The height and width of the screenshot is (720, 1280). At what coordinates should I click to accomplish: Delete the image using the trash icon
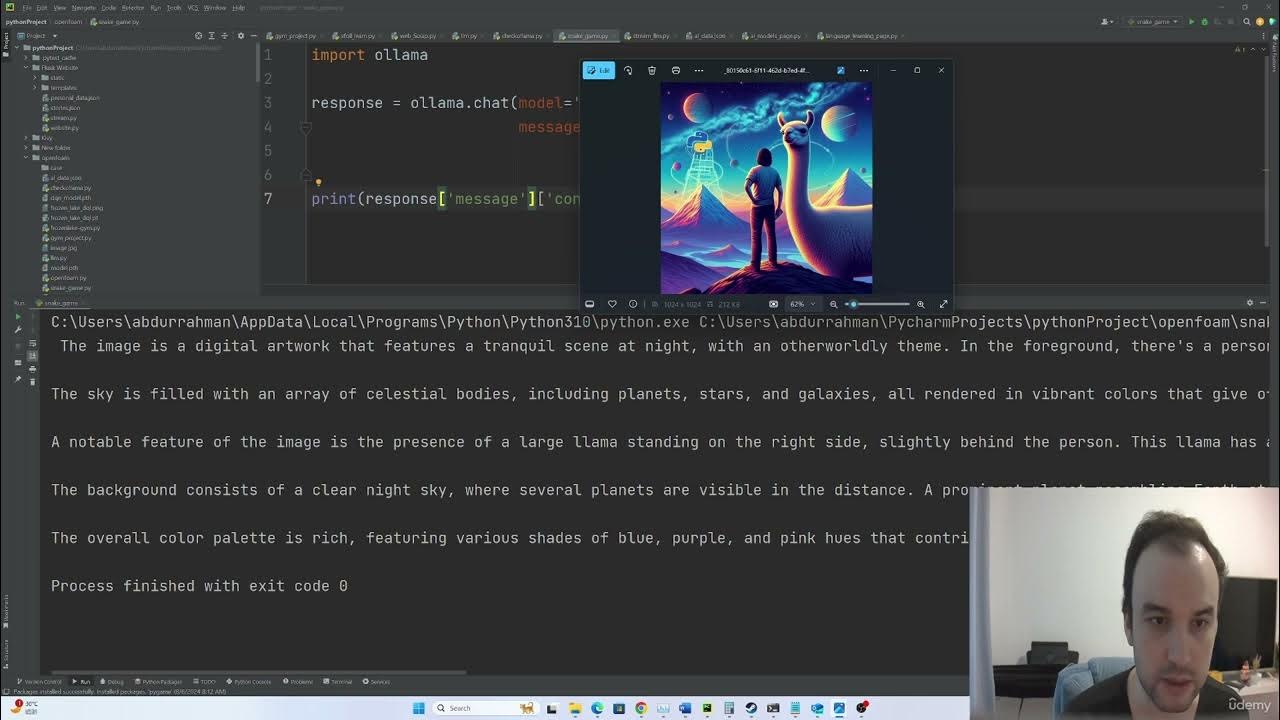click(x=652, y=70)
